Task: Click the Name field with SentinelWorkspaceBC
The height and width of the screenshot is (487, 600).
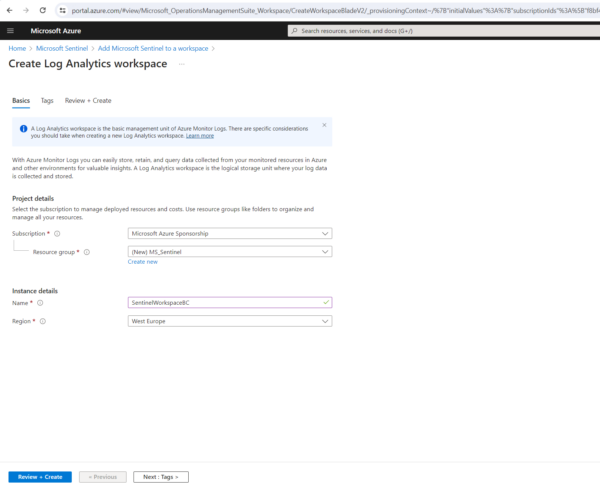Action: point(230,303)
